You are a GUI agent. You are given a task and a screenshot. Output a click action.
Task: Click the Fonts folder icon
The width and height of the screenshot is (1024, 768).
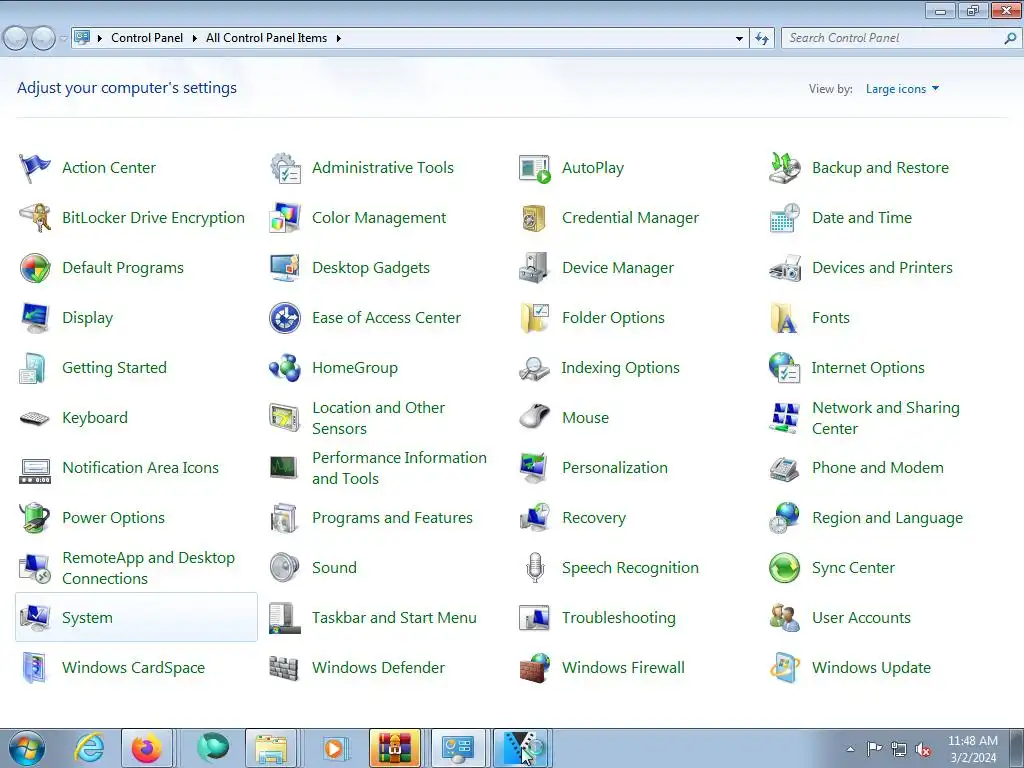point(784,318)
